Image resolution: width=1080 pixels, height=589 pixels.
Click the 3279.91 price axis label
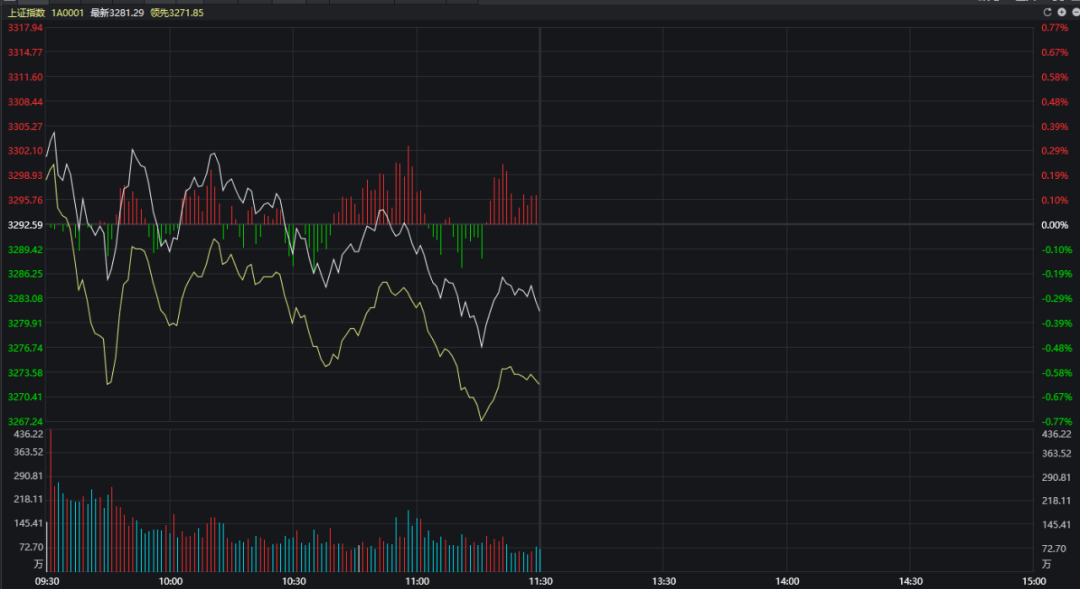click(25, 324)
